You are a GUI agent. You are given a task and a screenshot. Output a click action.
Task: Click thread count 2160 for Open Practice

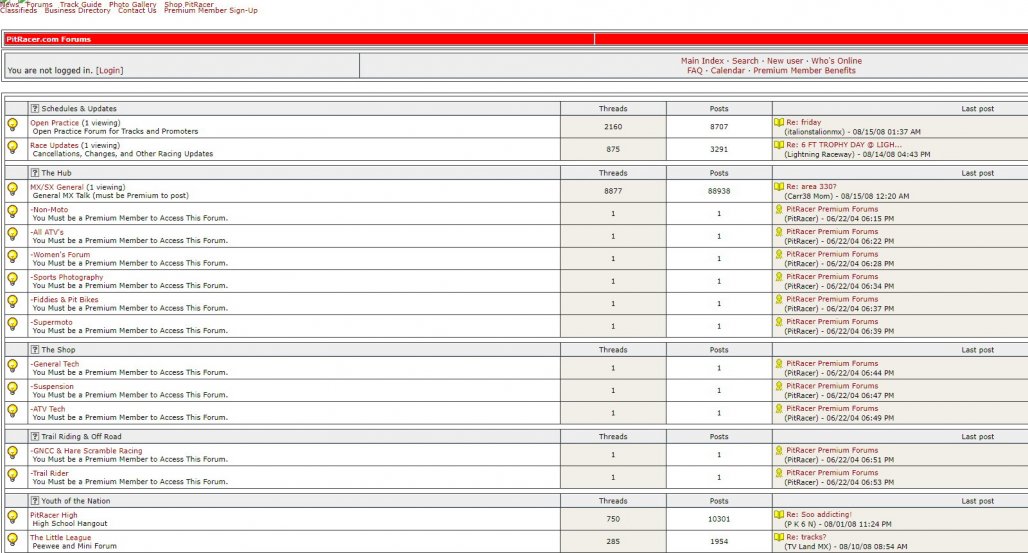tap(613, 127)
